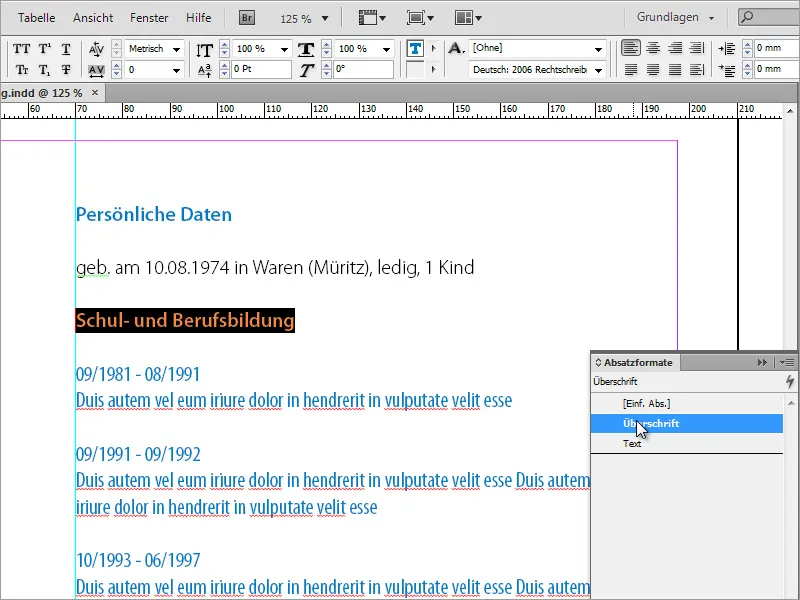Close the .indd @ 125 % document tab
Viewport: 800px width, 600px height.
95,92
